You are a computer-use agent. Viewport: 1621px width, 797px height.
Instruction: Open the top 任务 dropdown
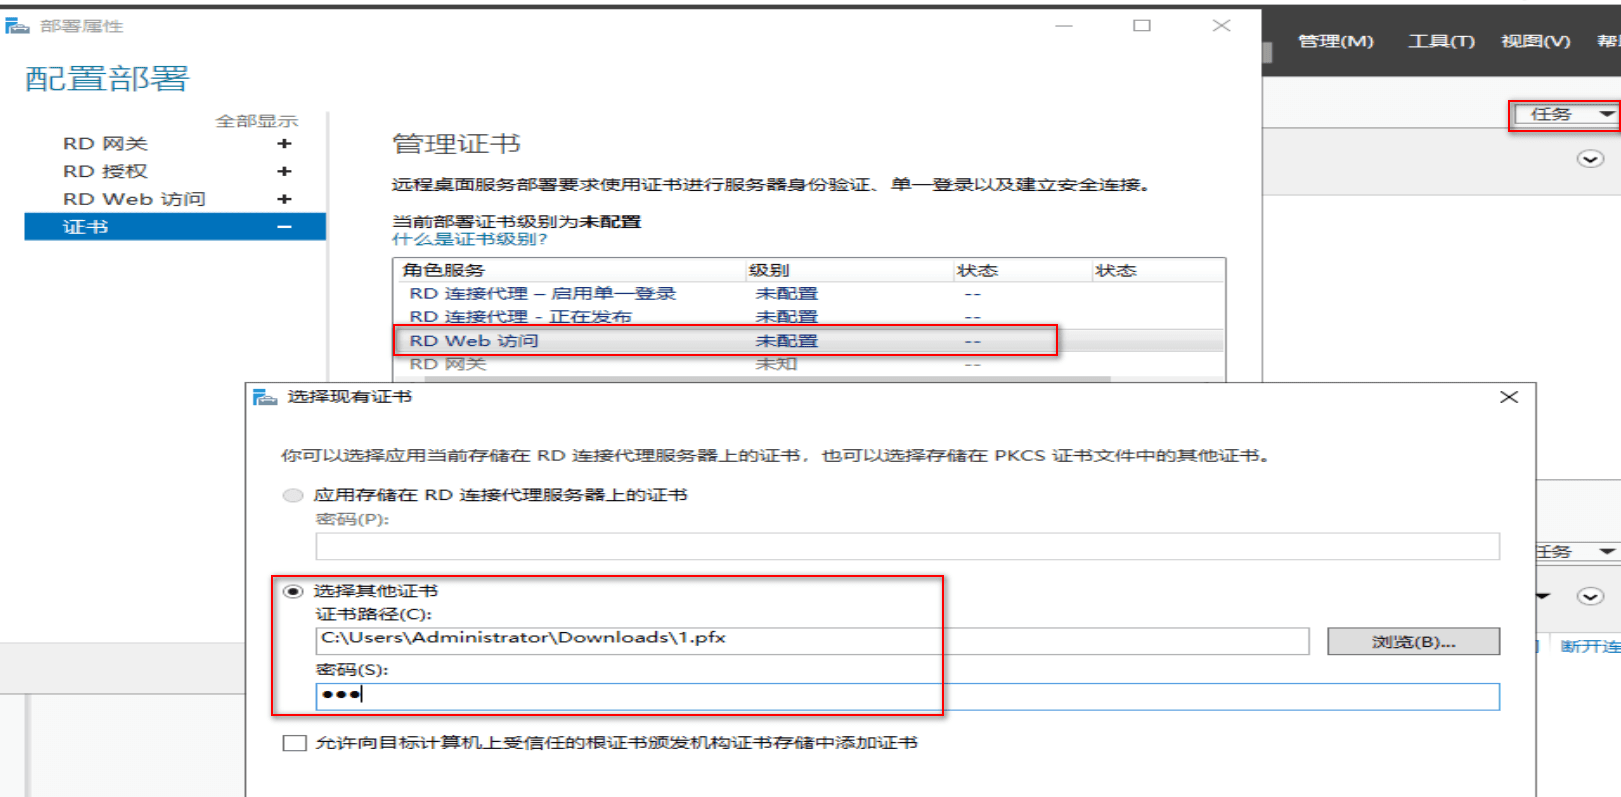(x=1564, y=114)
